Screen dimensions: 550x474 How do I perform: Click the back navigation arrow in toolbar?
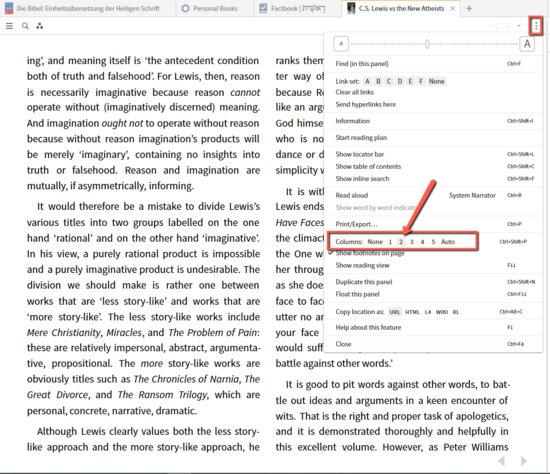(496, 26)
